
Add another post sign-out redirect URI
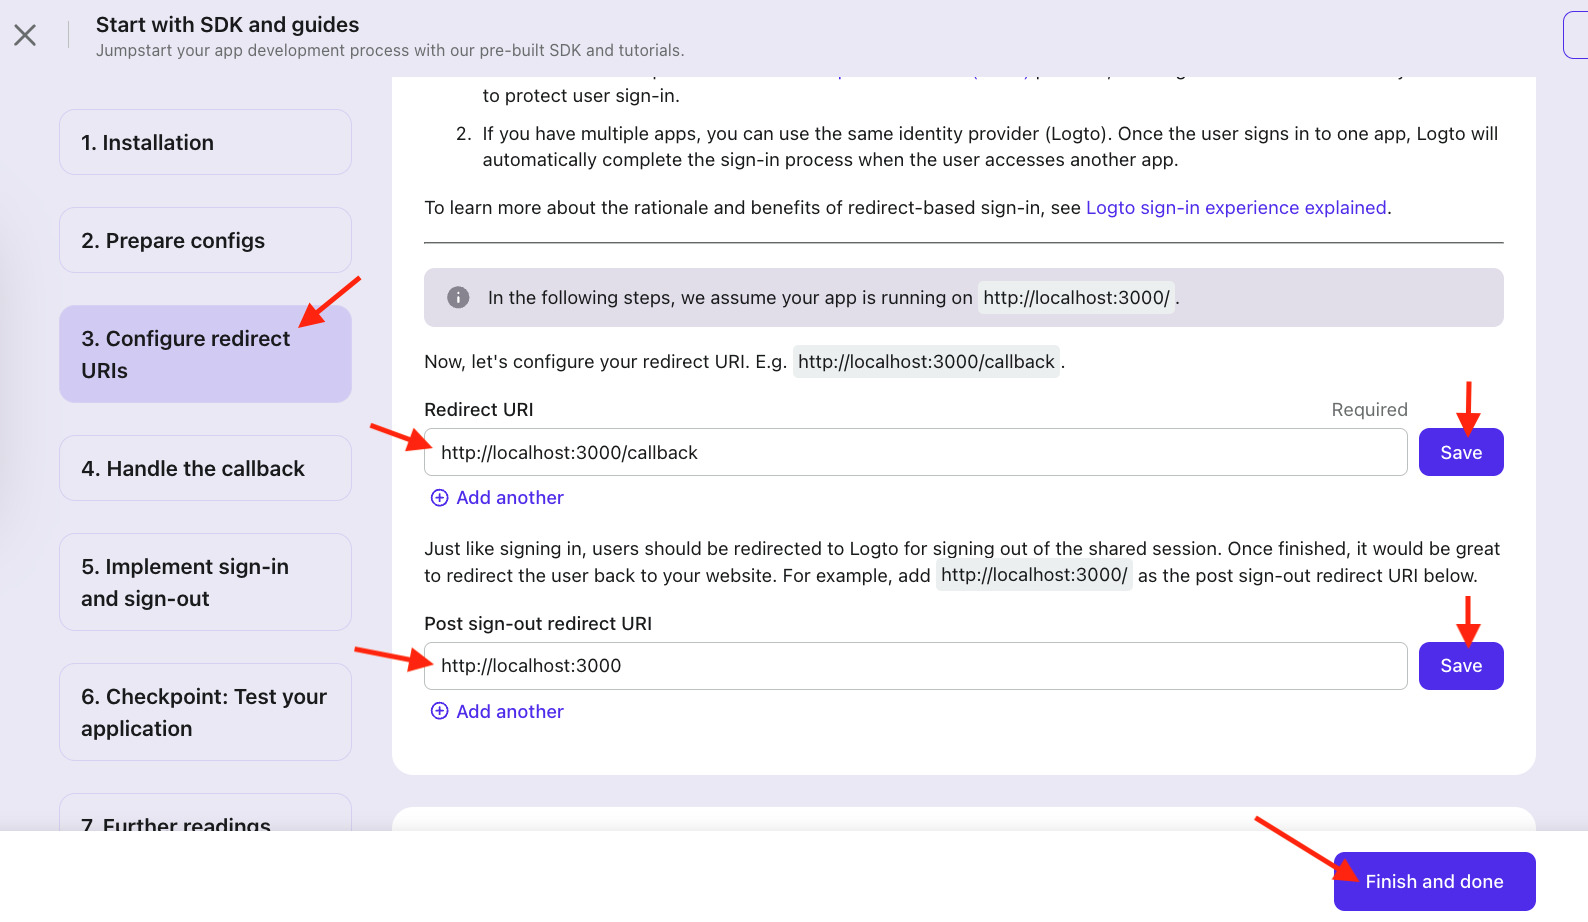(497, 711)
